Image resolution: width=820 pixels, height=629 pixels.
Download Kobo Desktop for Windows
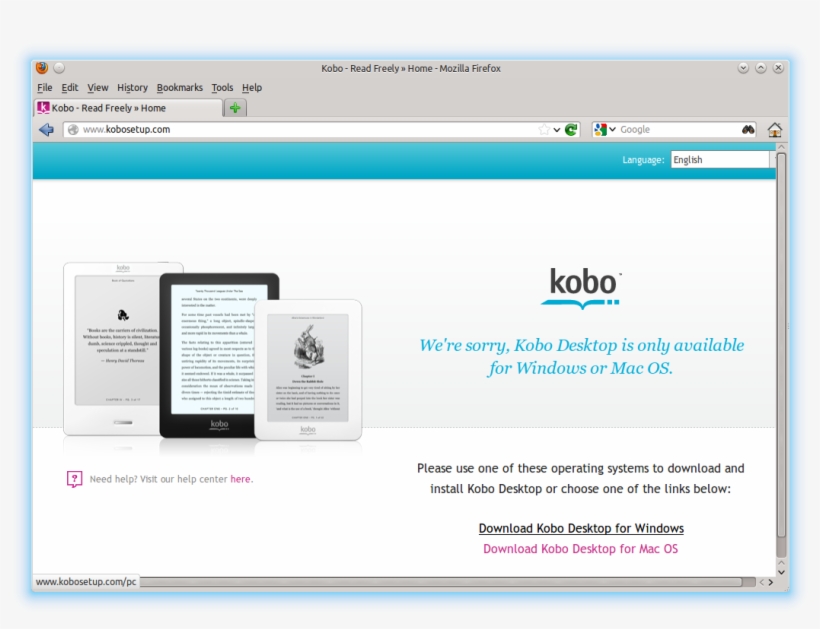581,528
